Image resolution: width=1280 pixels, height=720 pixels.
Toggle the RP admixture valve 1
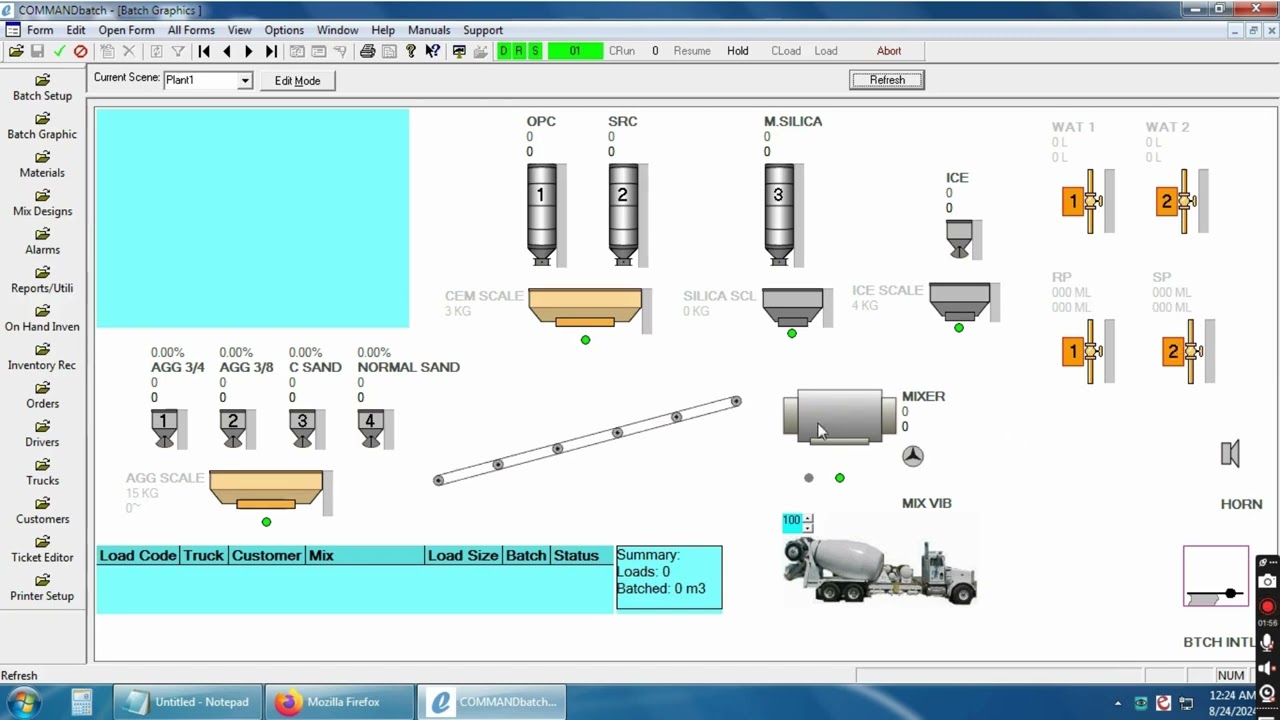click(x=1082, y=351)
